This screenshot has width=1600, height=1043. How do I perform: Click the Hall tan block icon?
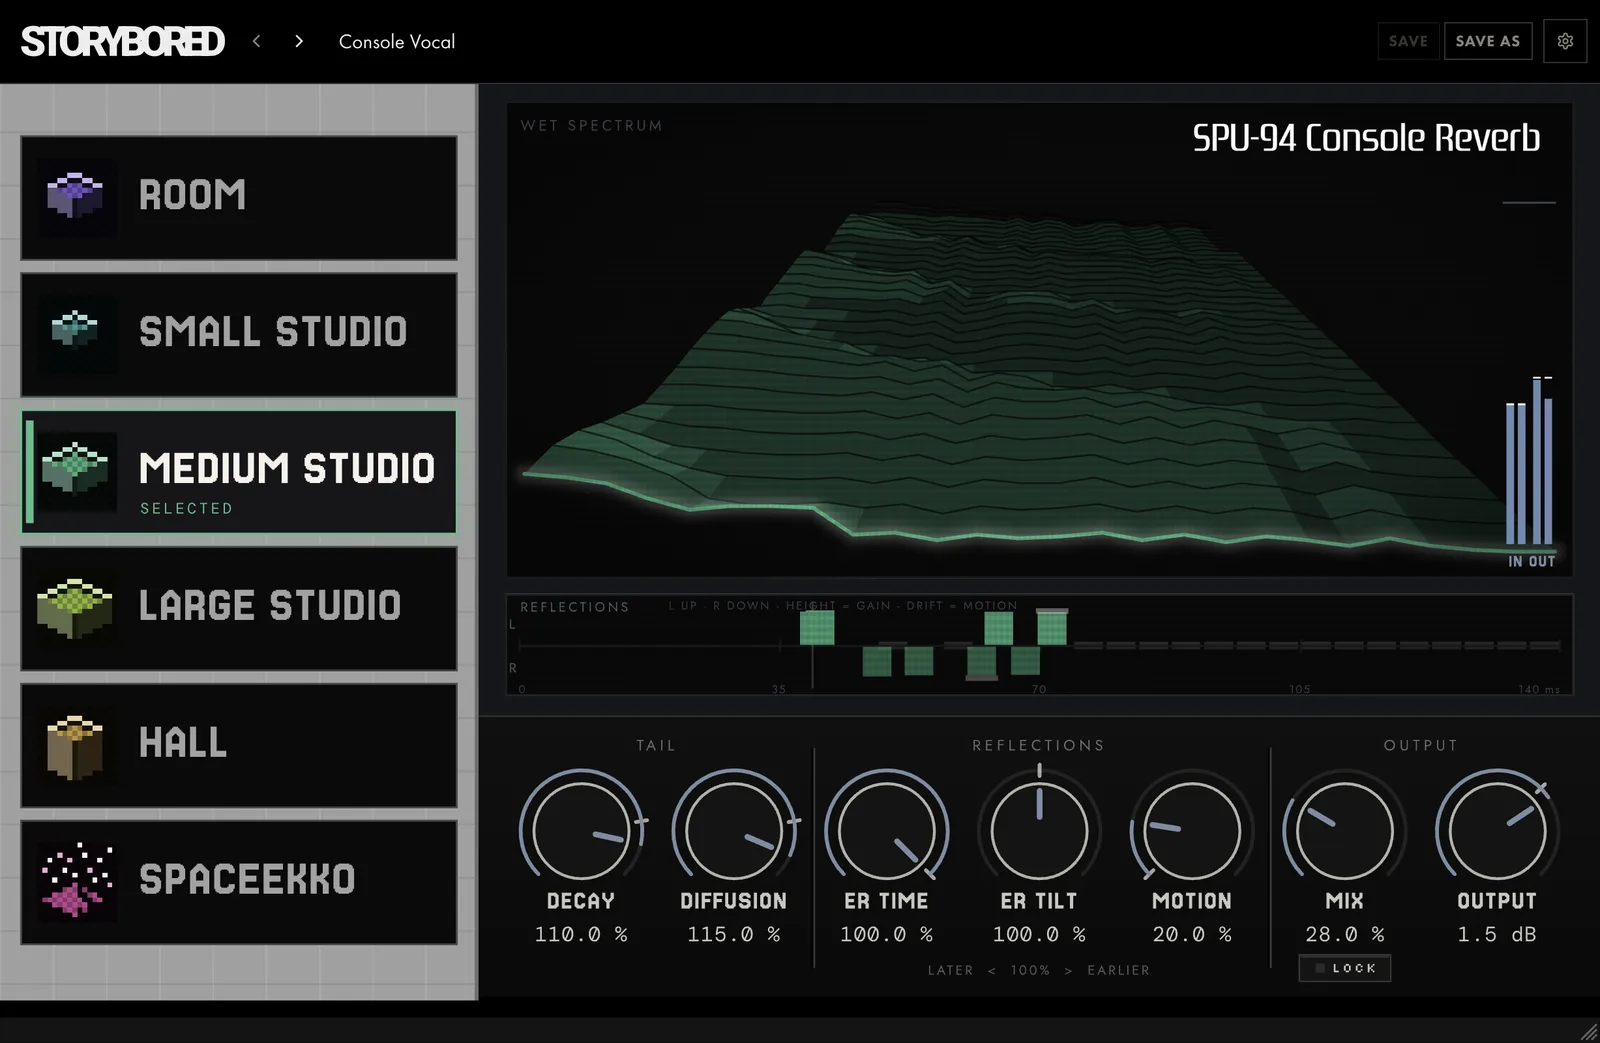[75, 746]
